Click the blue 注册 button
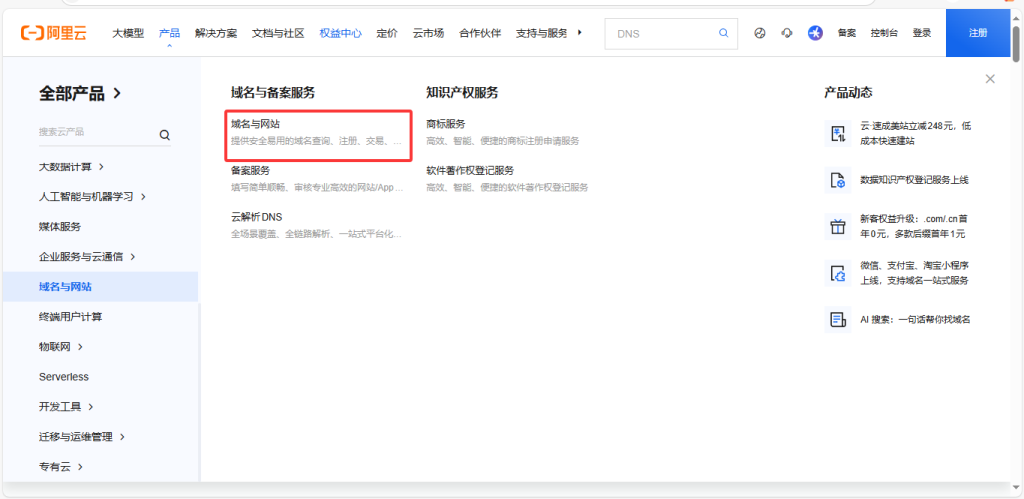Viewport: 1024px width, 499px height. click(978, 33)
